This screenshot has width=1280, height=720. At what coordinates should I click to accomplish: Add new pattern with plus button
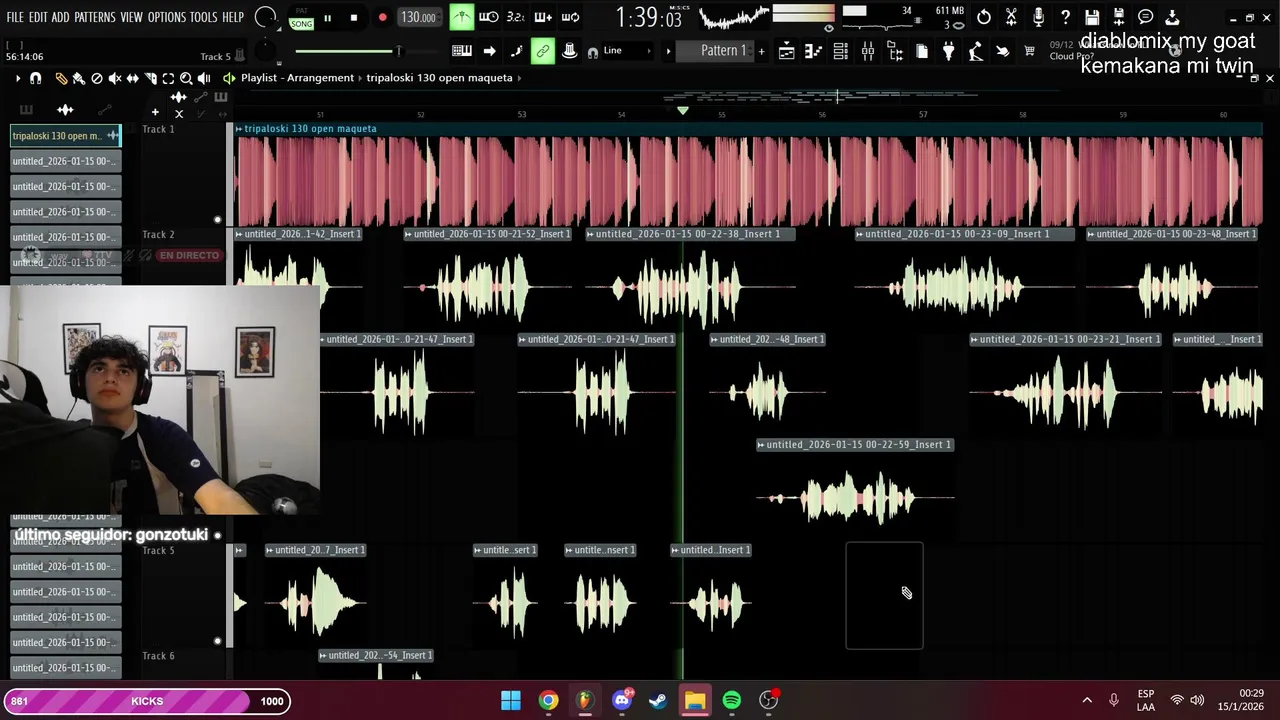[x=761, y=51]
